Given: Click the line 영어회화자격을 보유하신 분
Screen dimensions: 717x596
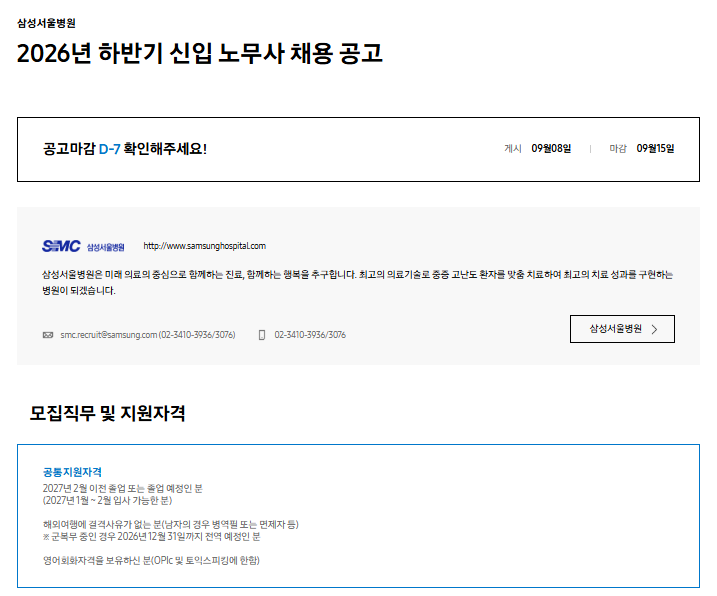Looking at the screenshot, I should tap(151, 560).
